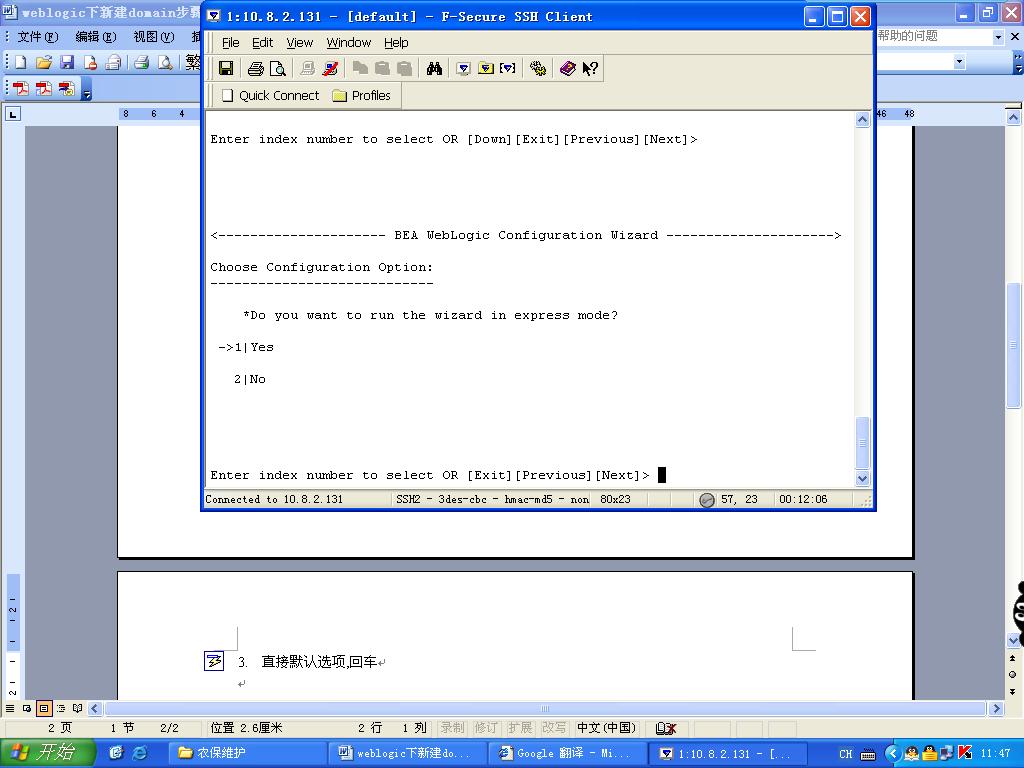Click first Convert to Adobe PDF icon
The image size is (1024, 768).
20,88
